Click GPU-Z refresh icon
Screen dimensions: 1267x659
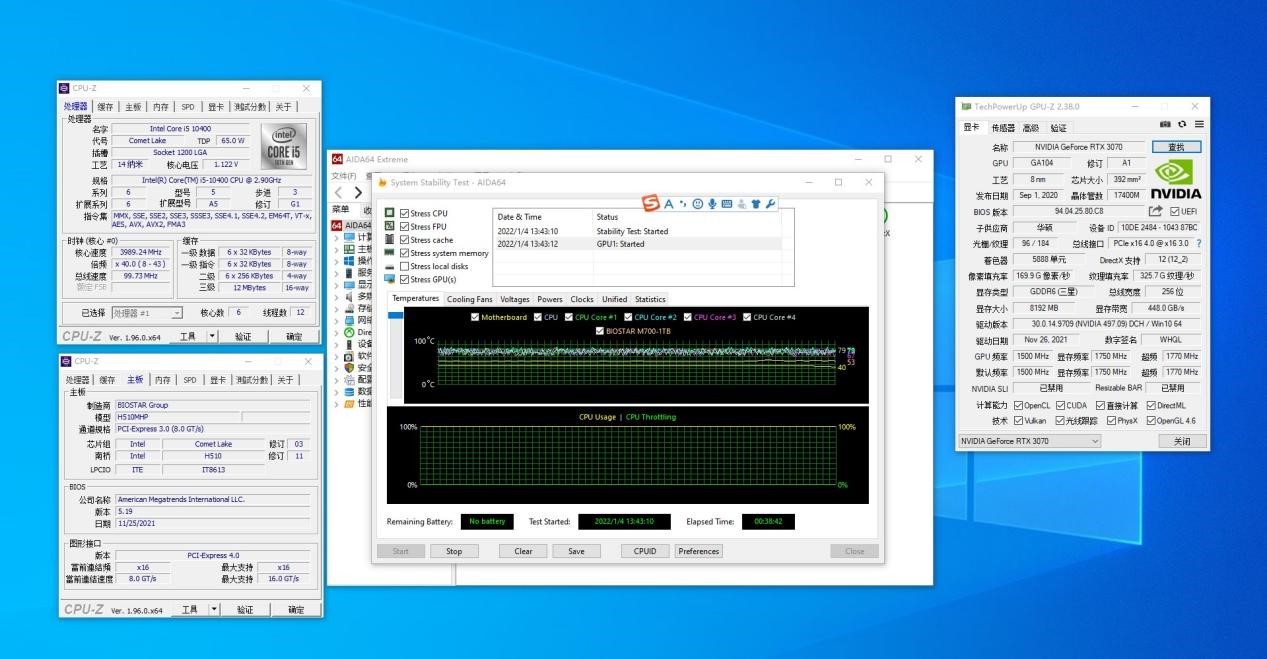pos(1182,124)
